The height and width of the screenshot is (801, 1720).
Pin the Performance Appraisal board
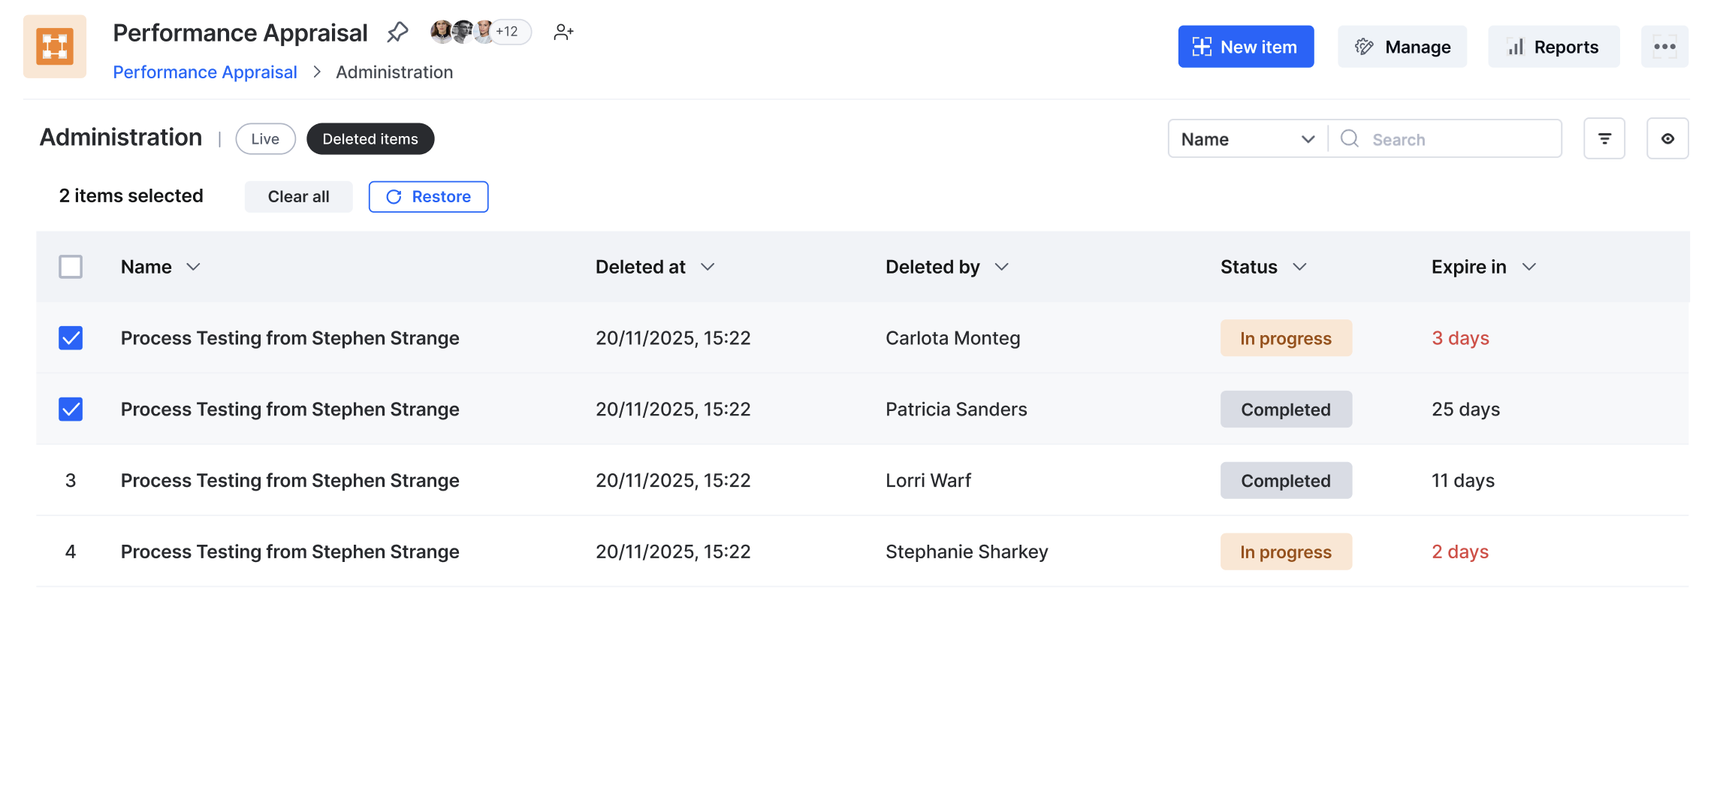(x=398, y=32)
